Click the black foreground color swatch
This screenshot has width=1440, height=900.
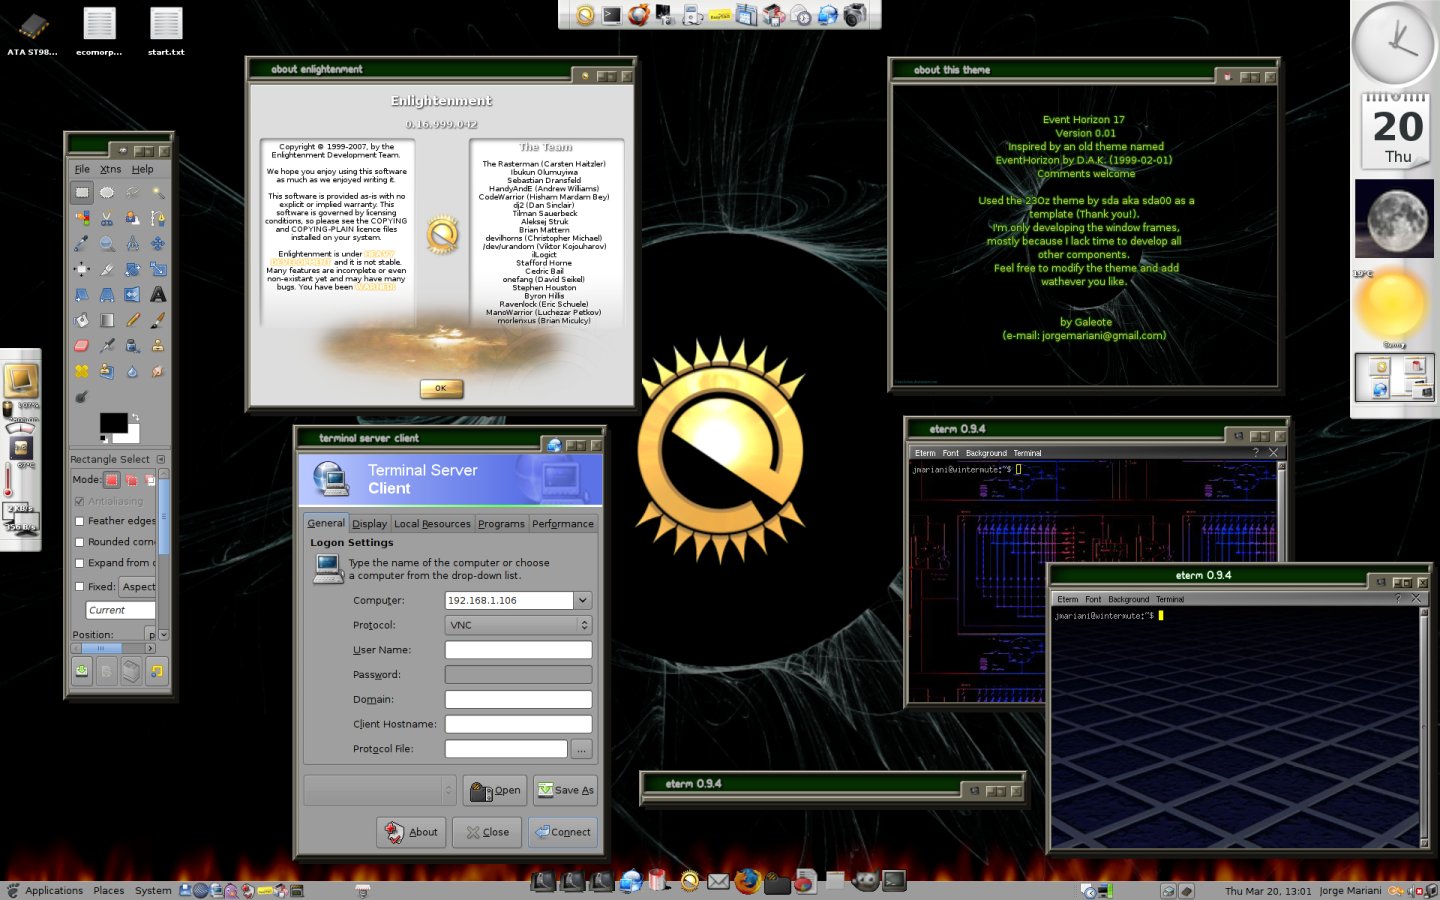click(112, 422)
